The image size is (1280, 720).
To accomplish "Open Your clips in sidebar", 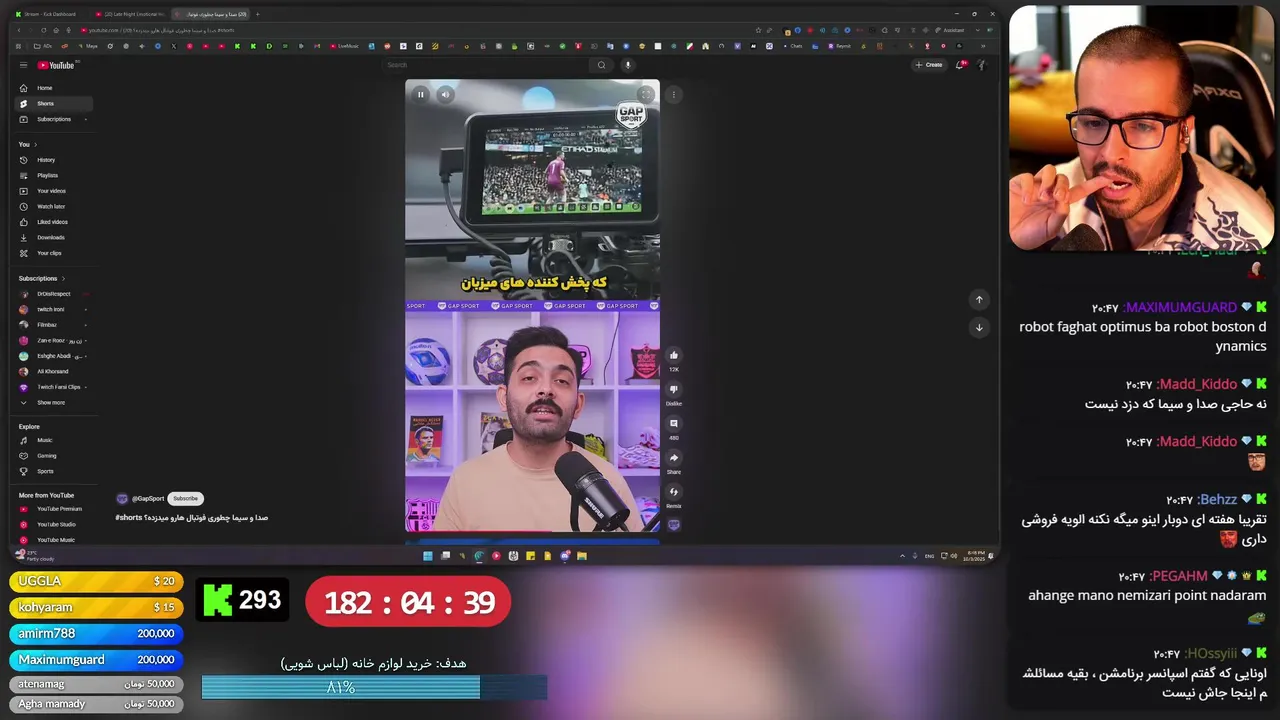I will [x=54, y=253].
